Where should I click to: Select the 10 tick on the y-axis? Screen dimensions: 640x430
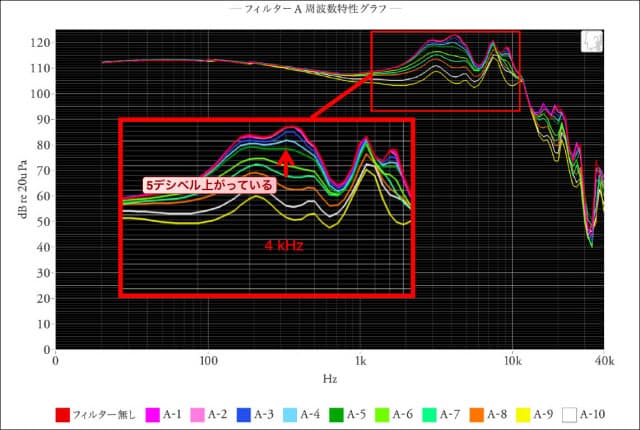pyautogui.click(x=43, y=324)
